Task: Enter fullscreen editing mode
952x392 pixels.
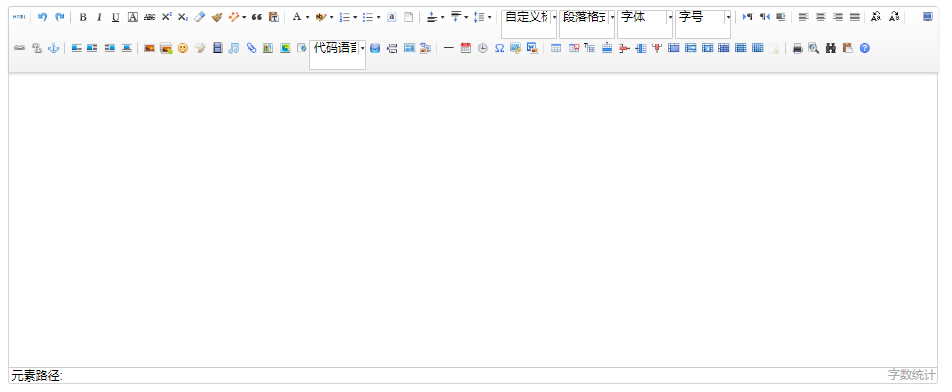Action: point(927,17)
